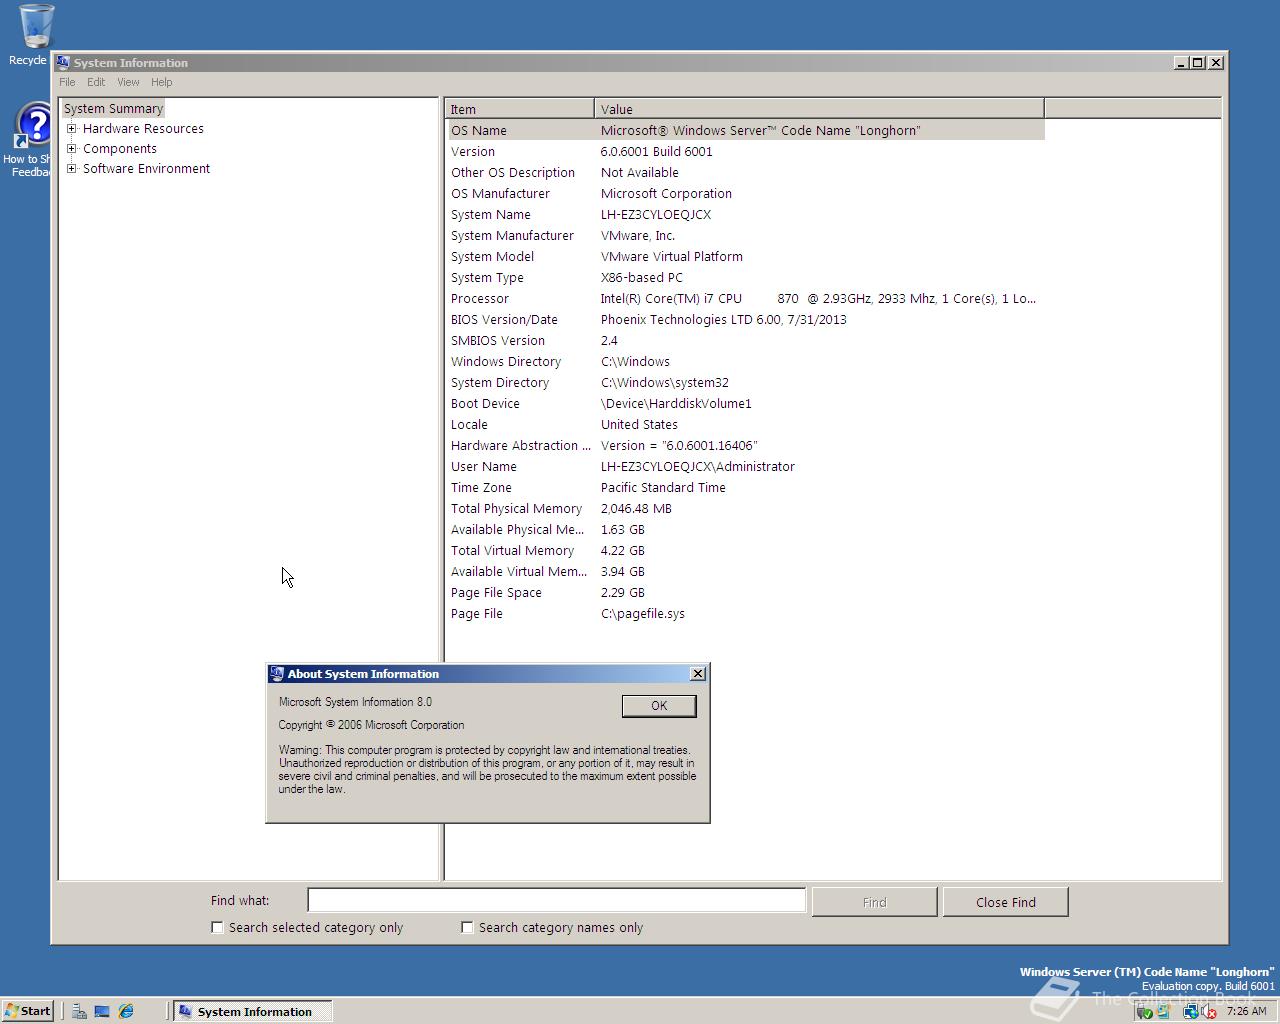The height and width of the screenshot is (1024, 1280).
Task: Launch Server Manager from Quick Launch
Action: (79, 1011)
